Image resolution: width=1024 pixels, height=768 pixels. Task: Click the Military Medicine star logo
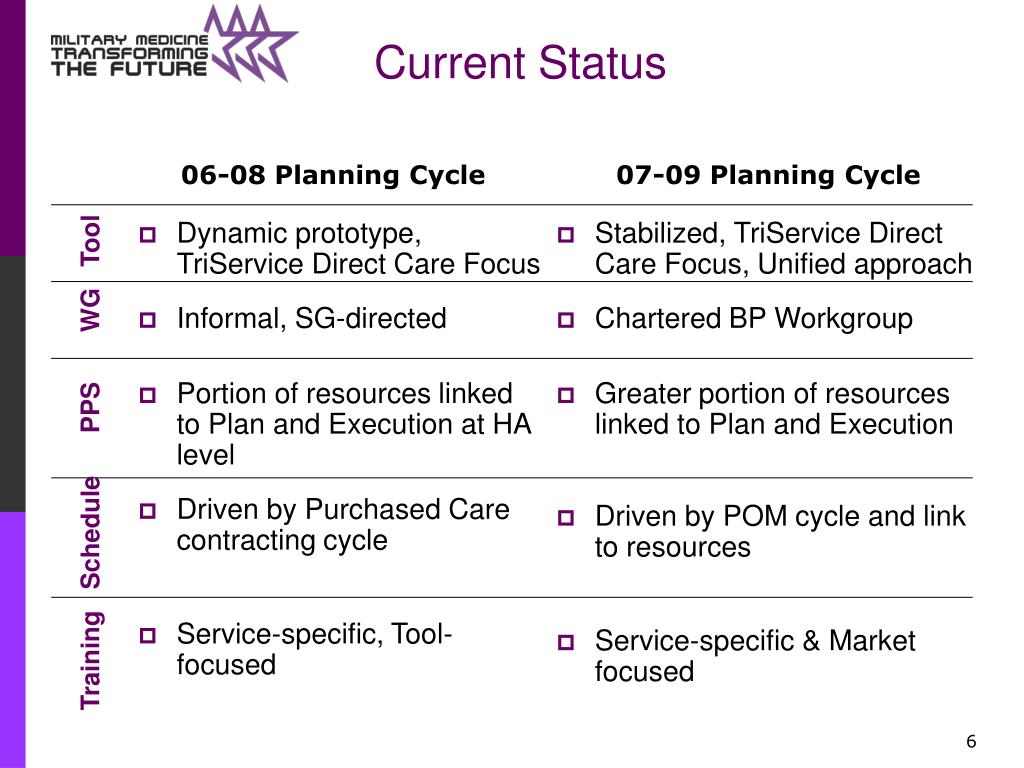tap(251, 43)
